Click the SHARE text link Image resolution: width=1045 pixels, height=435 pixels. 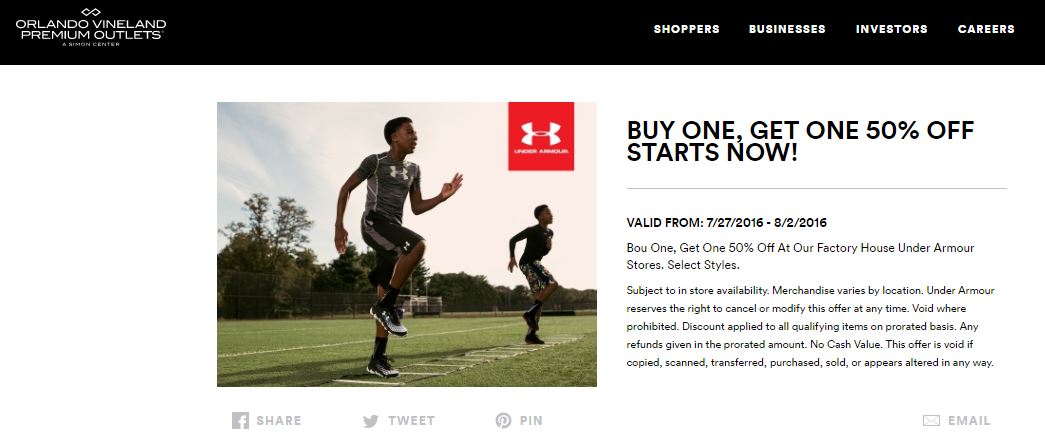278,421
